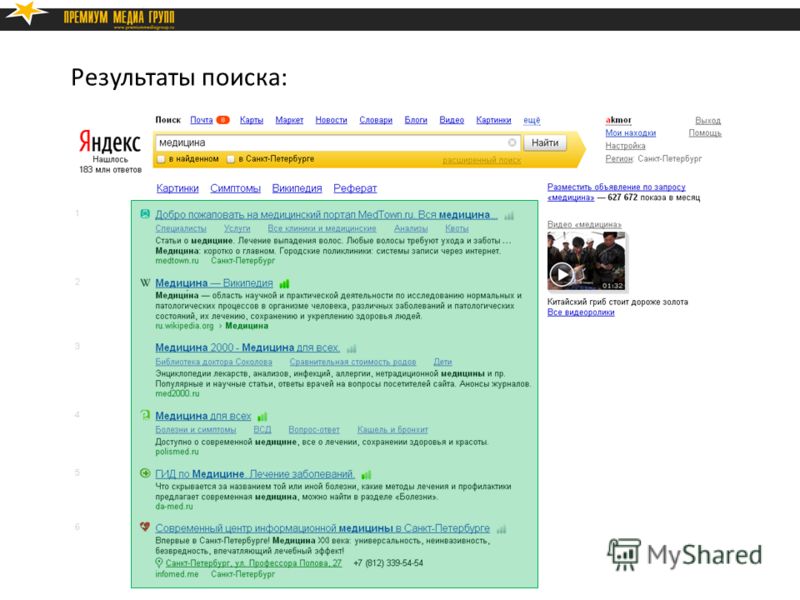Switch to the Блоги tab

(x=416, y=120)
